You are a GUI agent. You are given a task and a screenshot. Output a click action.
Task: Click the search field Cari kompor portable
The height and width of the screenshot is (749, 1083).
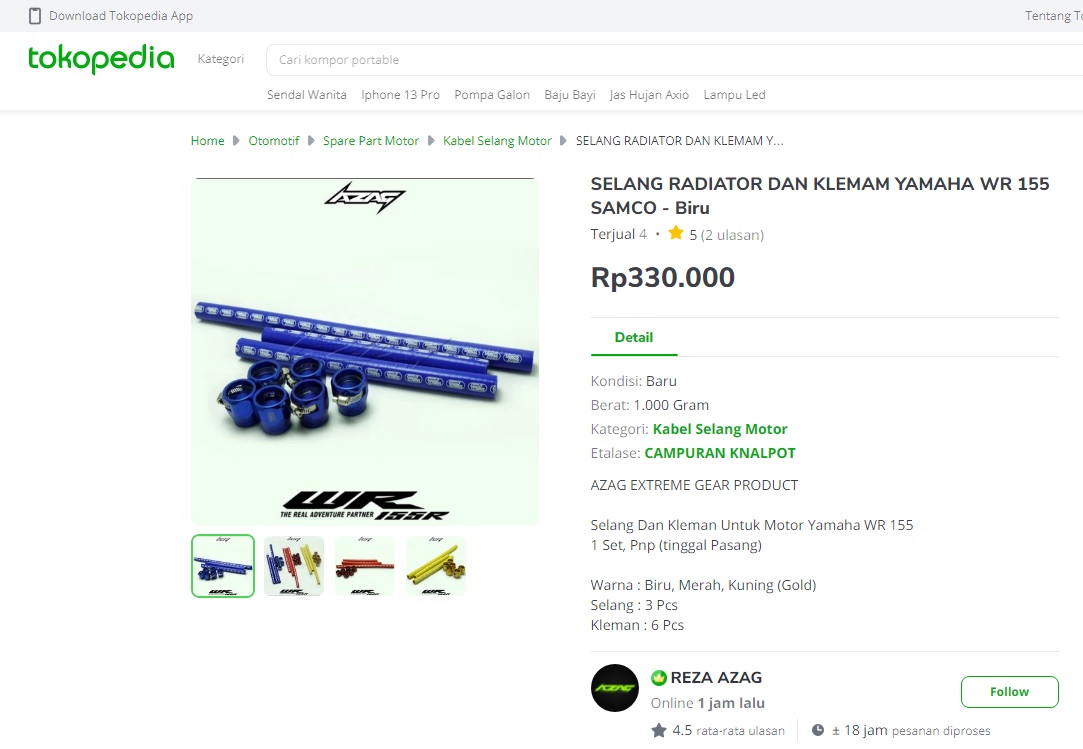coord(674,60)
